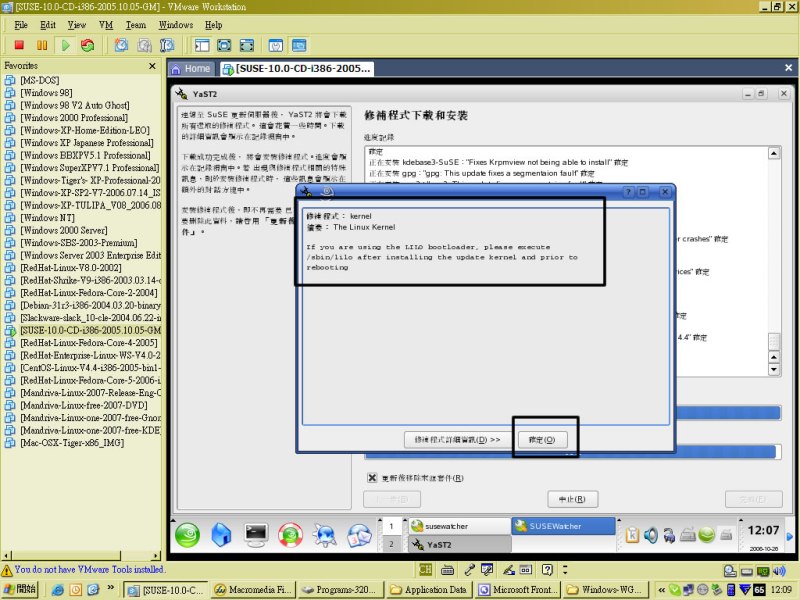The image size is (800, 600).
Task: Stop the VM with the red power-off button
Action: [x=19, y=45]
